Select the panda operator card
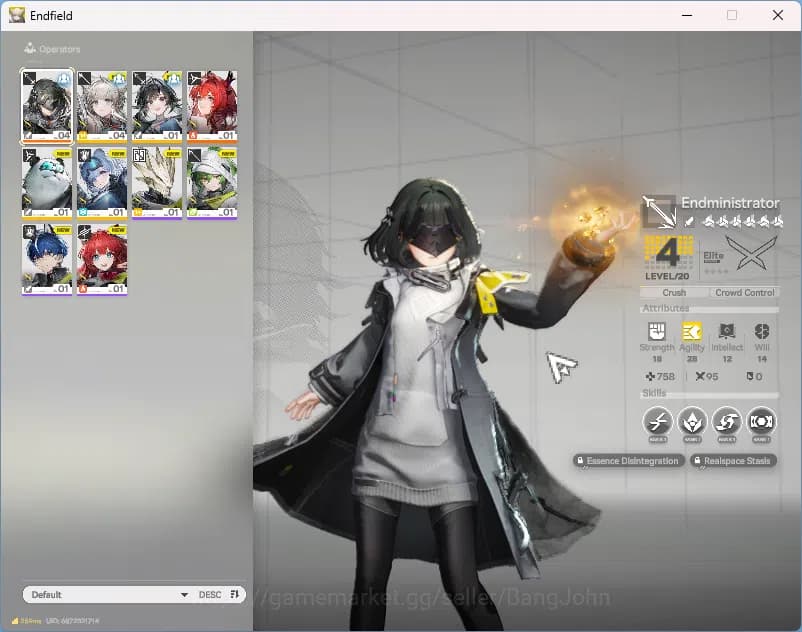This screenshot has height=632, width=802. point(47,182)
